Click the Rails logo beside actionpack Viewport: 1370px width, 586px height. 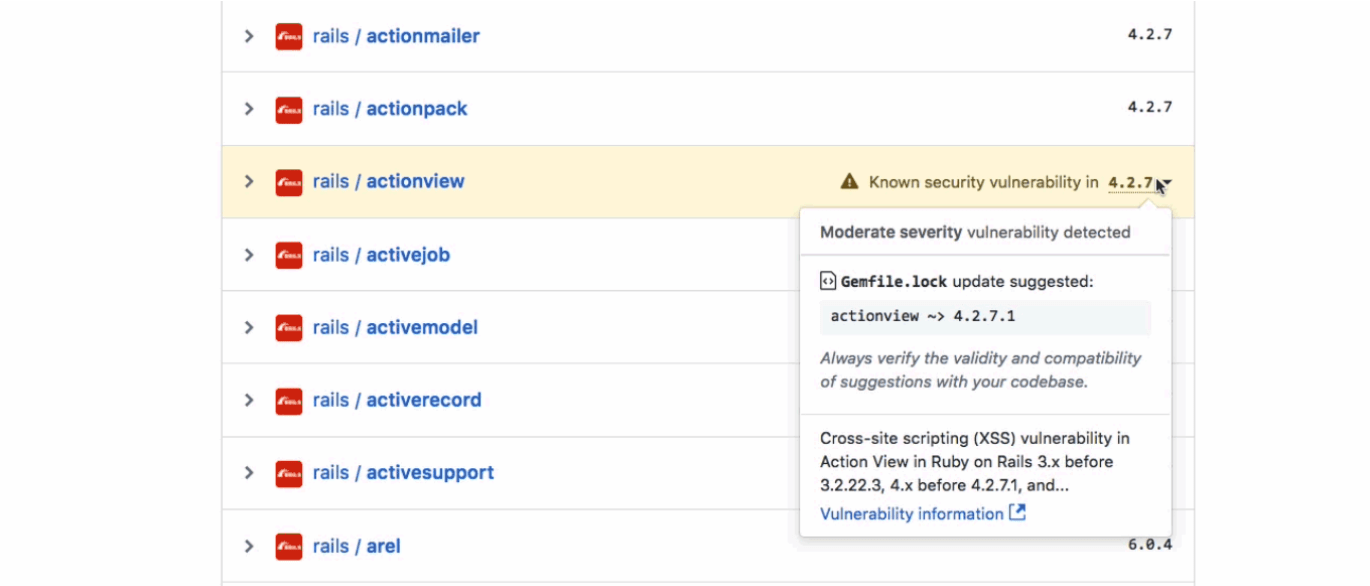pyautogui.click(x=289, y=109)
